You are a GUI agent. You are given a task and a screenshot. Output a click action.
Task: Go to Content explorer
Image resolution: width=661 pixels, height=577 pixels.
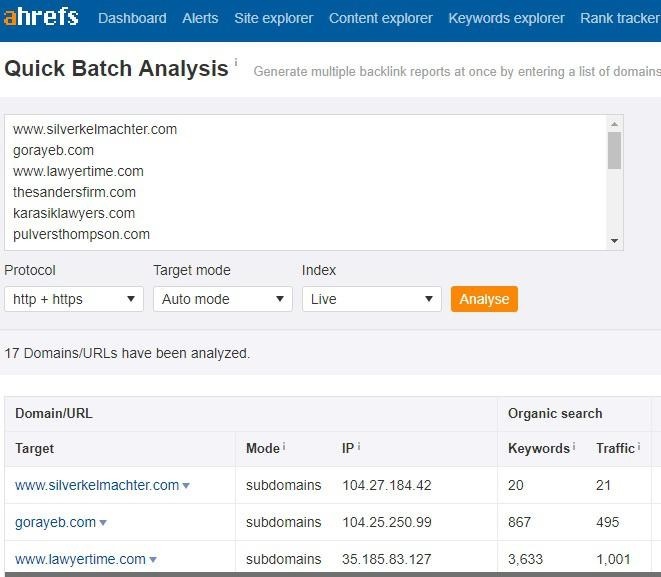click(x=381, y=18)
